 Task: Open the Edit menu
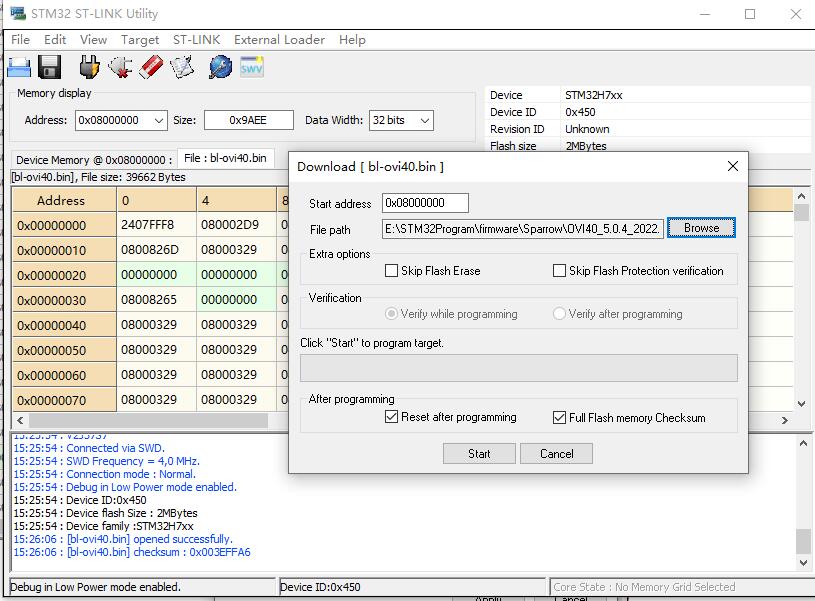pyautogui.click(x=55, y=40)
